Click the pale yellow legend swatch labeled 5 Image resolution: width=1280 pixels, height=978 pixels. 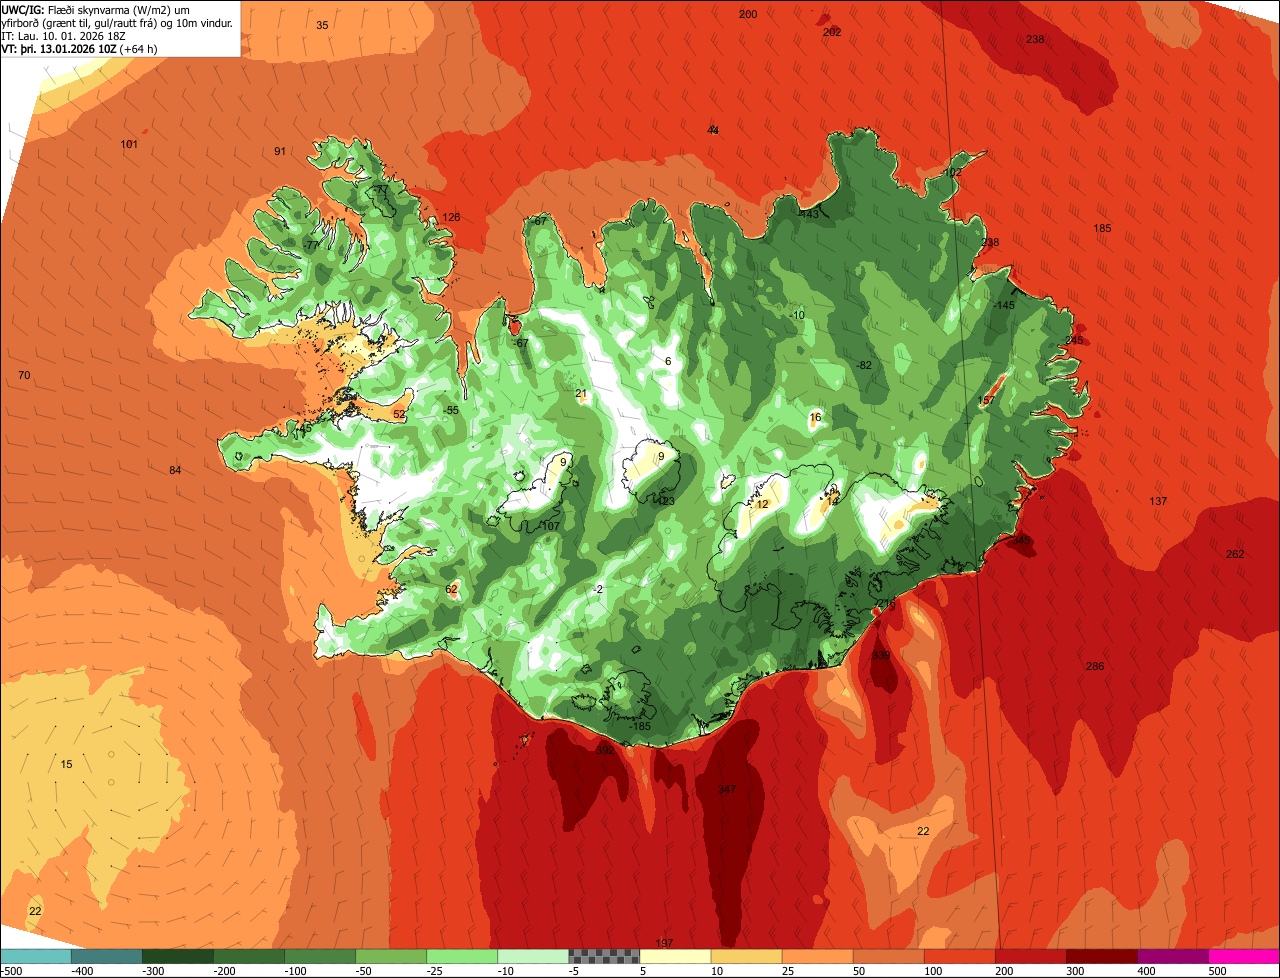(x=675, y=956)
